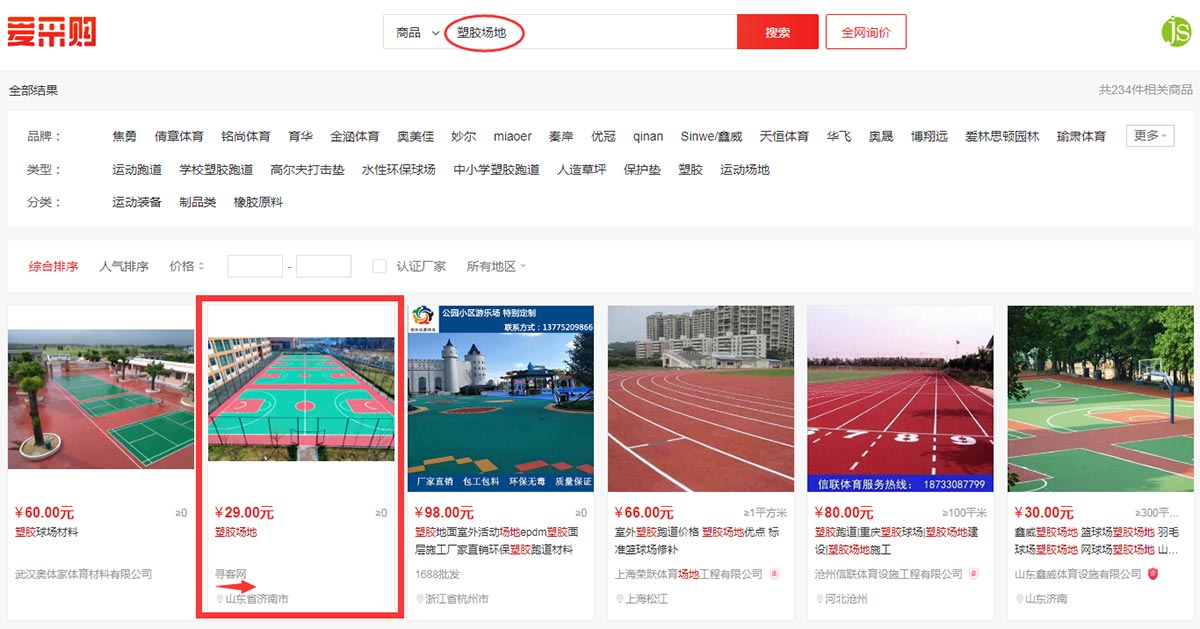Screen dimensions: 1200x629
Task: Check the 认证厂家 checkbox
Action: point(379,266)
